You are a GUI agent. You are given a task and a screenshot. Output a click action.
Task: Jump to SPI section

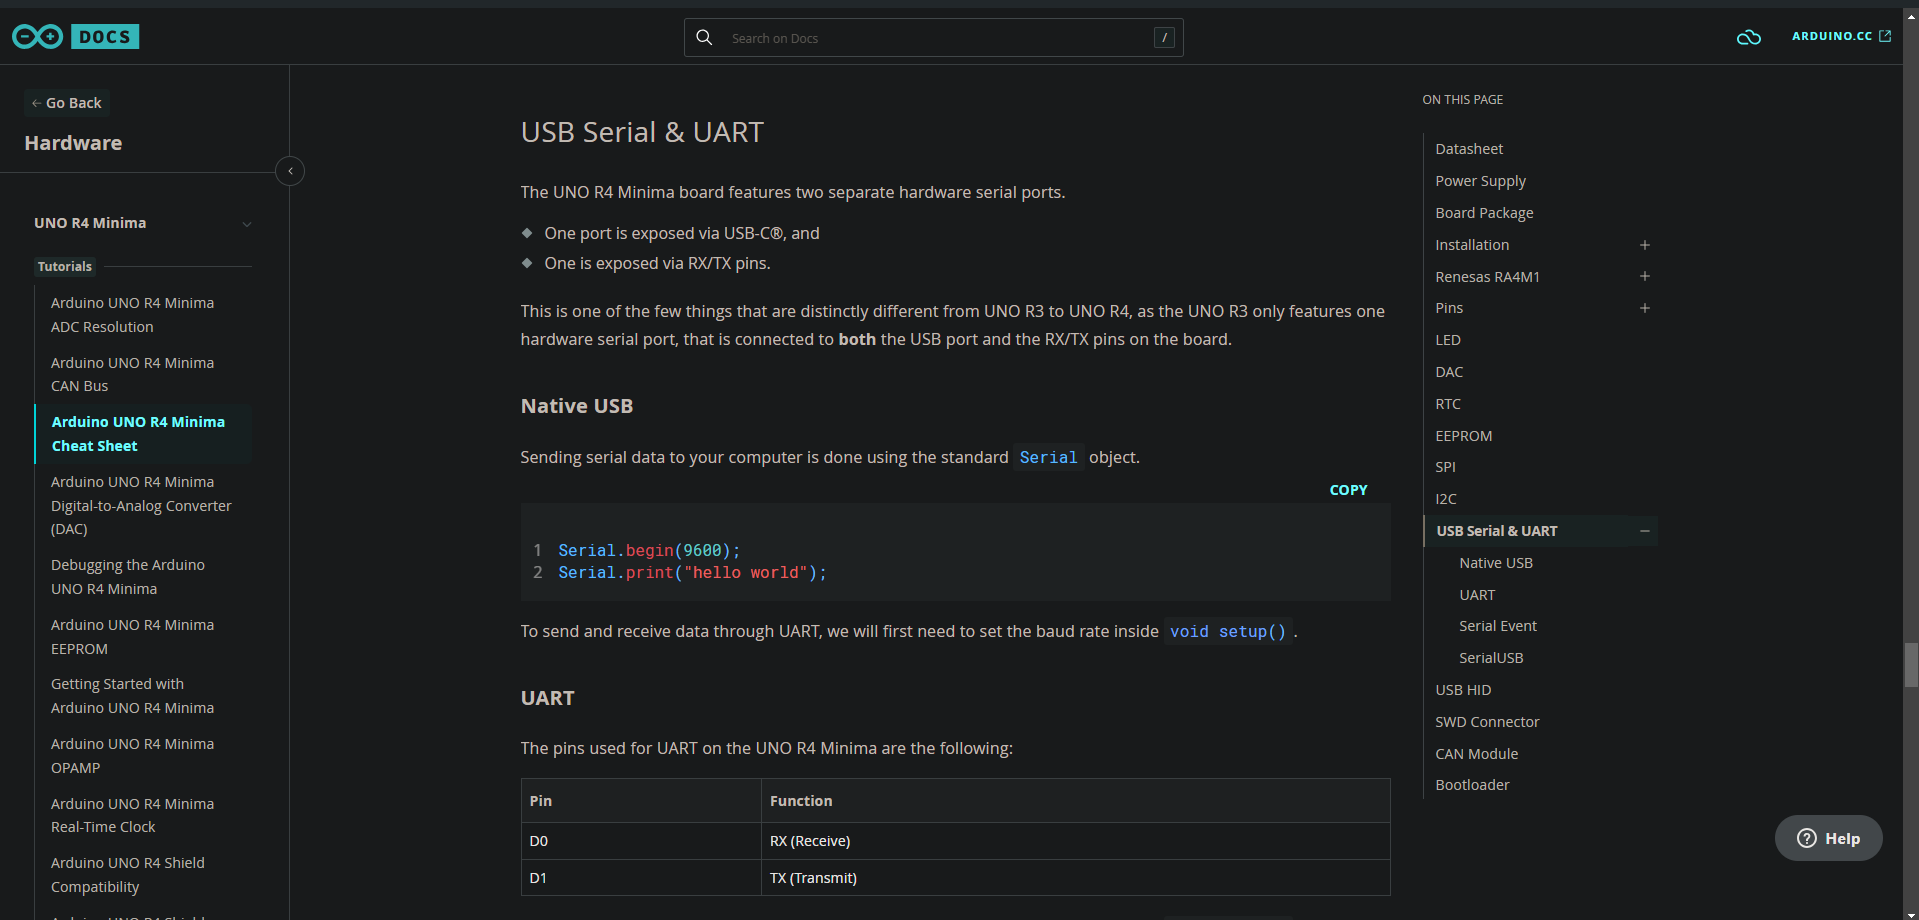(x=1445, y=467)
